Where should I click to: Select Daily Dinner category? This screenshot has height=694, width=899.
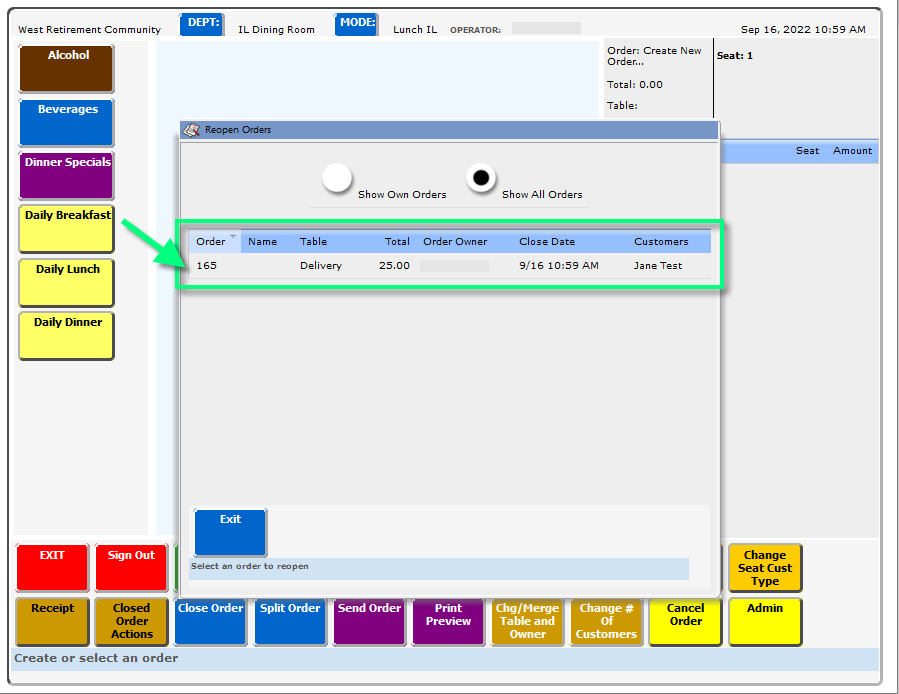click(67, 335)
